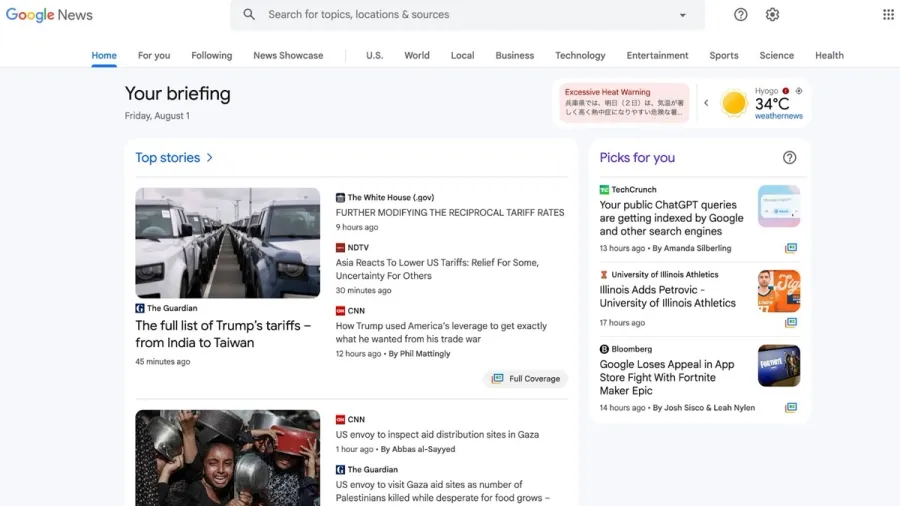Open full coverage icon for Bloomberg story
Image resolution: width=900 pixels, height=506 pixels.
click(791, 407)
